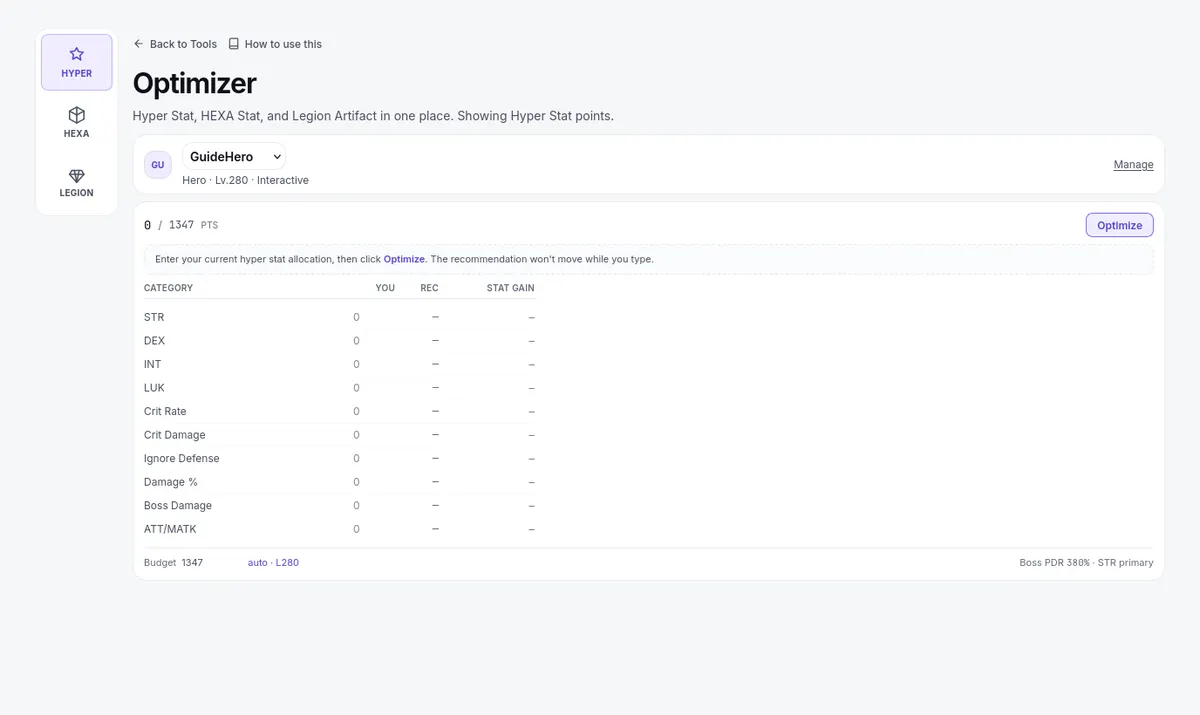Click the book icon beside How to use this

pyautogui.click(x=233, y=44)
